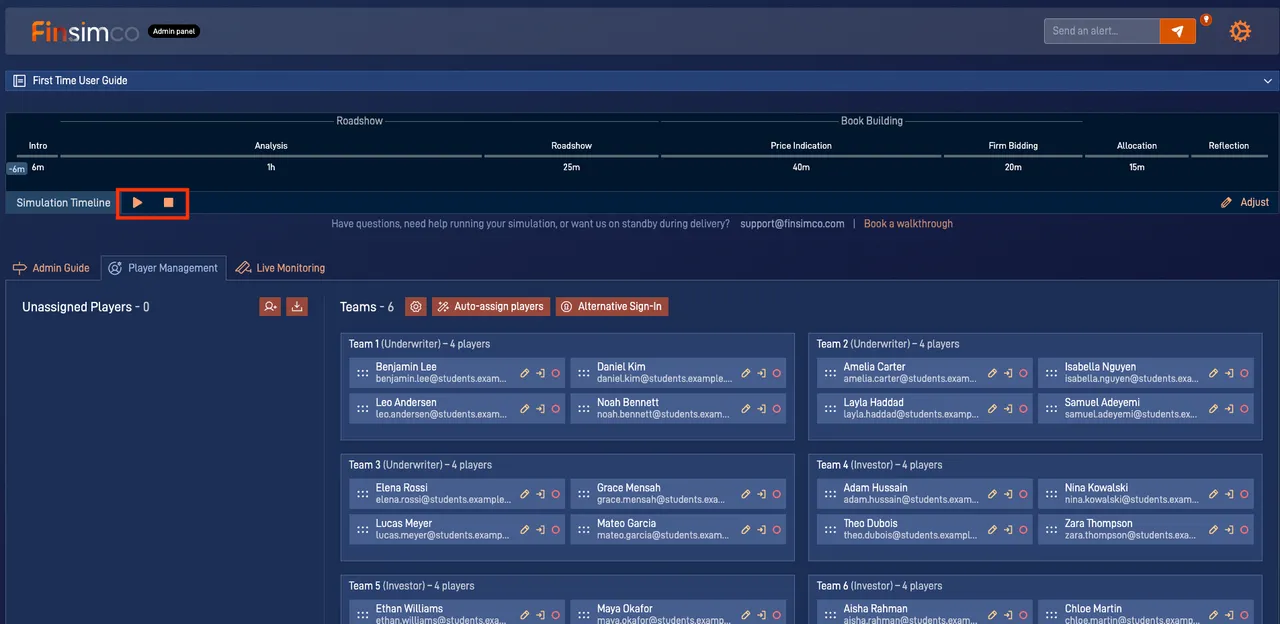Screen dimensions: 1280x624
Task: Click the email isabella.nguyen@students address
Action: [1131, 379]
